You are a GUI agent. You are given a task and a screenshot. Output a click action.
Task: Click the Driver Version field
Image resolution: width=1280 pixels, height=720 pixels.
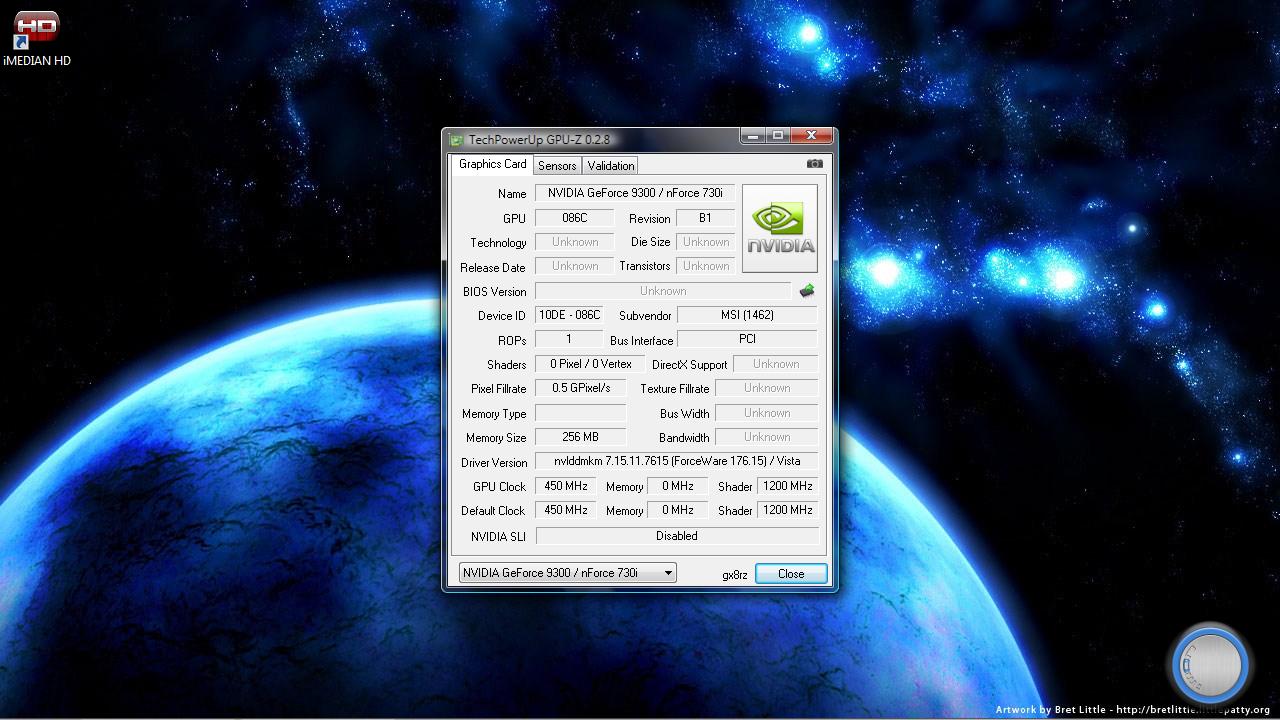click(676, 461)
